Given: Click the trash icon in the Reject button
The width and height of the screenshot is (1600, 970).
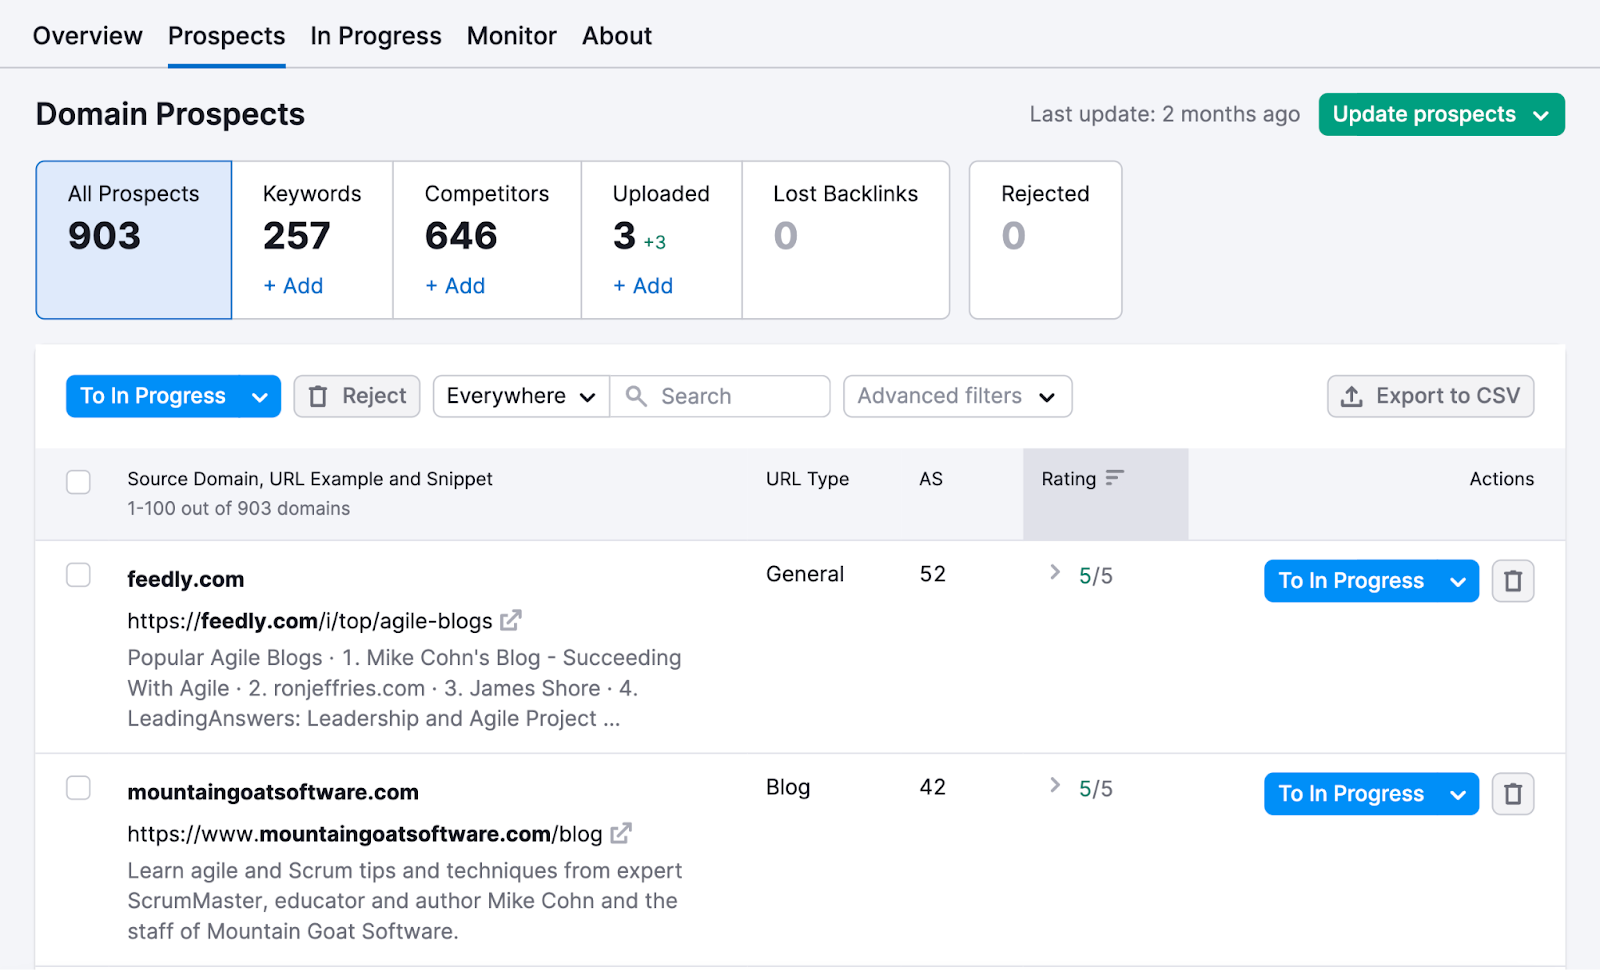Looking at the screenshot, I should [x=318, y=396].
